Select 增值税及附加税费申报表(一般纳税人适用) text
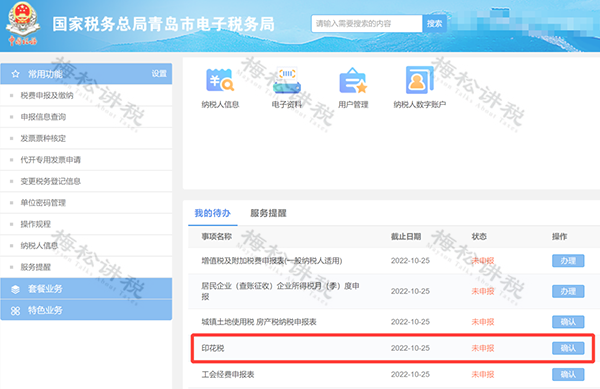This screenshot has height=389, width=600. [x=272, y=261]
